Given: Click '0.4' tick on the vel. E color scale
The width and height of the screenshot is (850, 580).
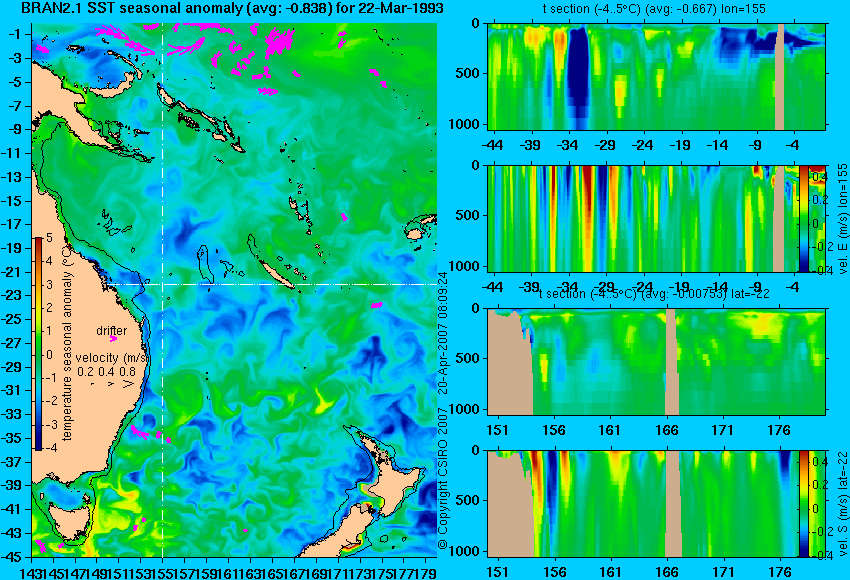Looking at the screenshot, I should click(819, 177).
